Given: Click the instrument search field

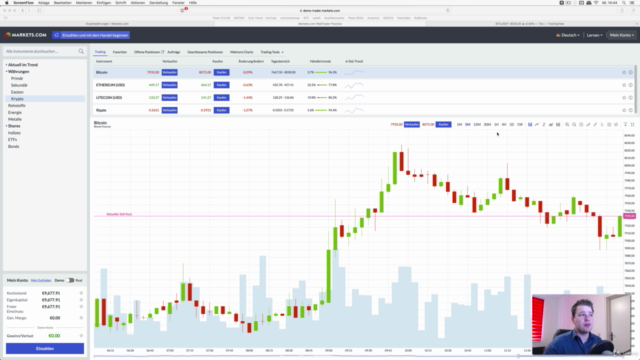Looking at the screenshot, I should 41,51.
